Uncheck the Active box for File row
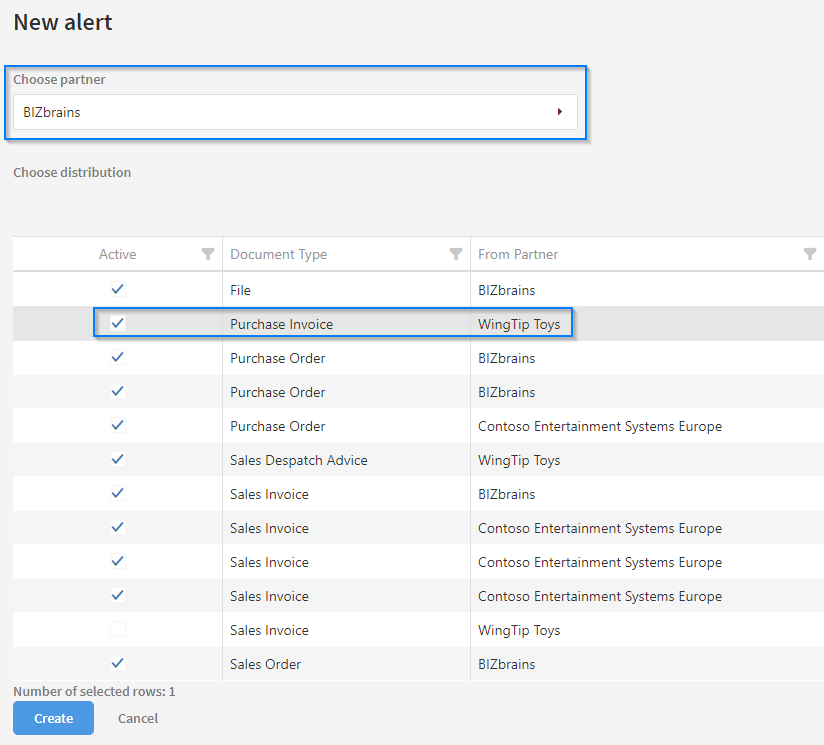The image size is (824, 745). tap(118, 289)
